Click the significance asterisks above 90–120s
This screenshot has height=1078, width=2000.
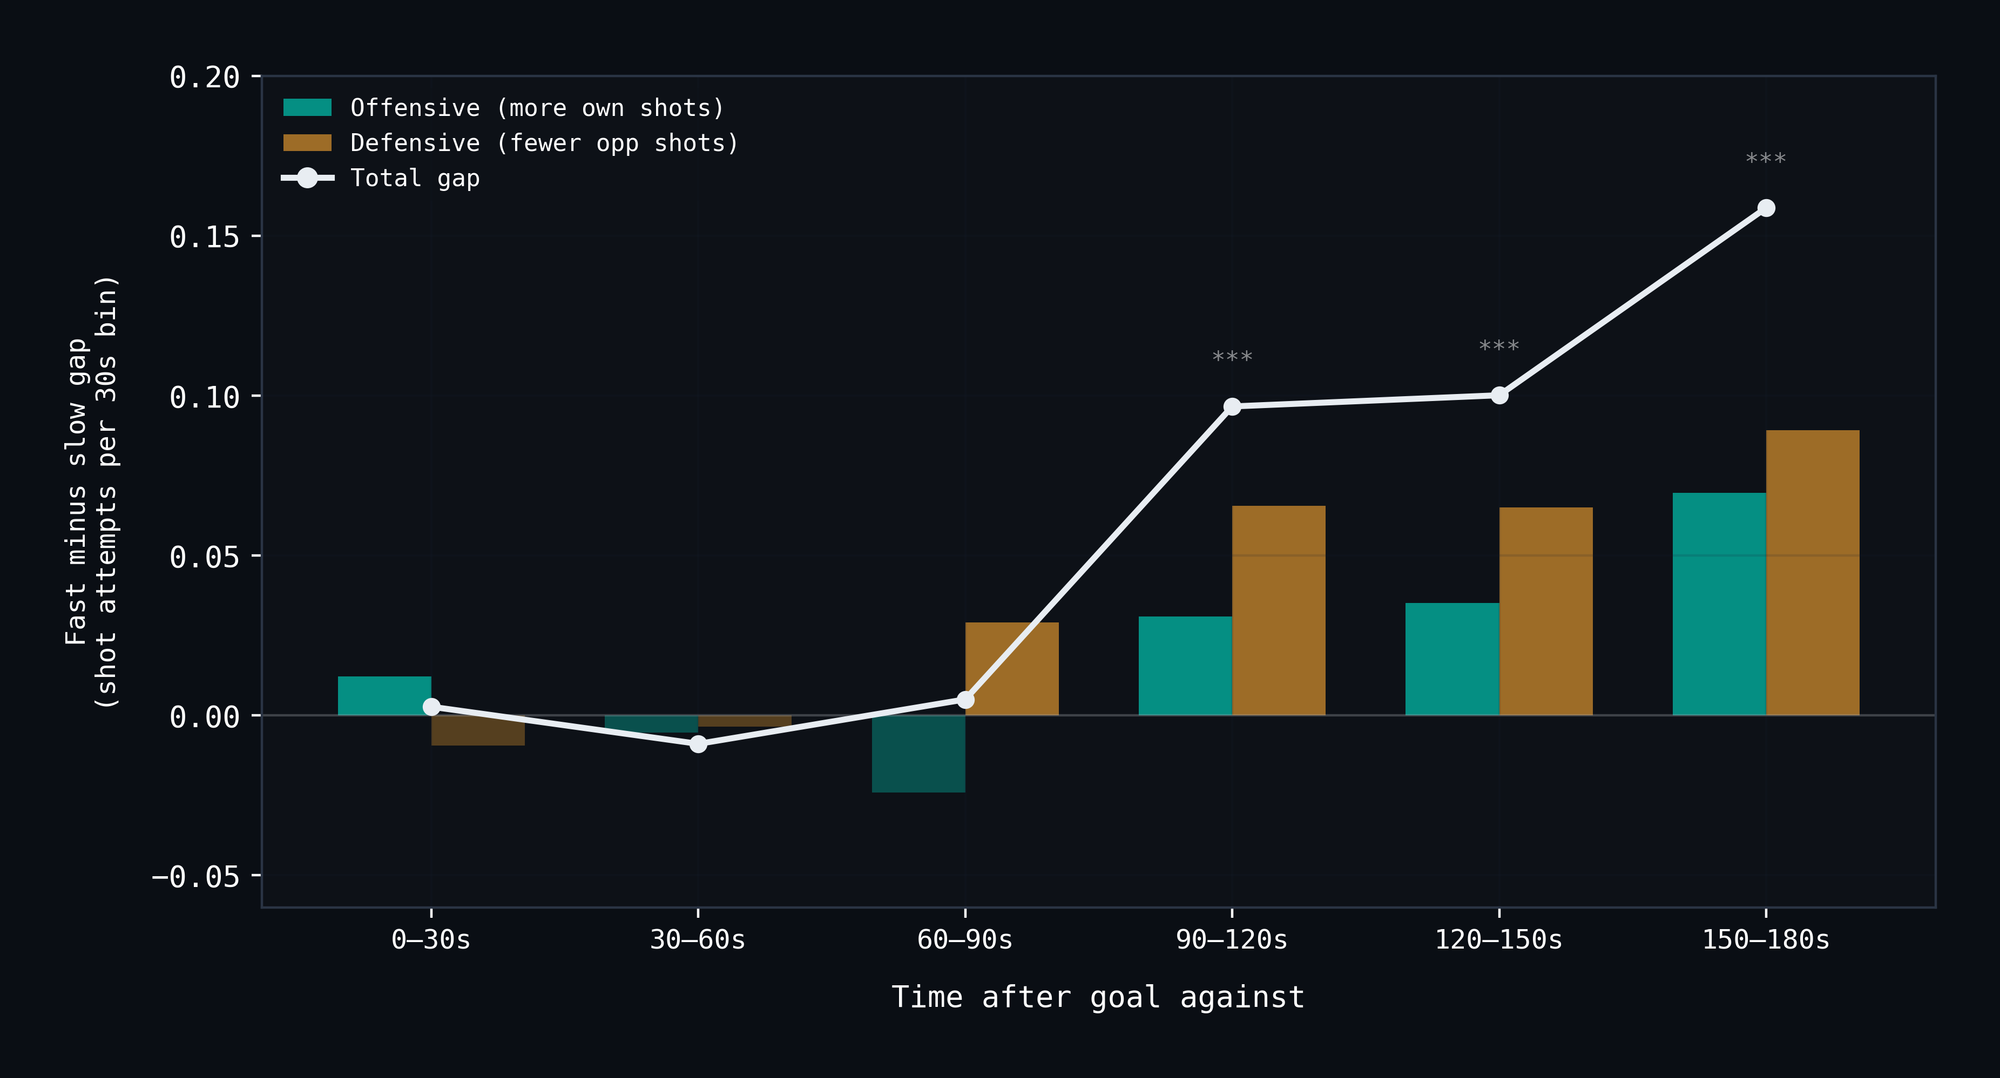pyautogui.click(x=1232, y=358)
